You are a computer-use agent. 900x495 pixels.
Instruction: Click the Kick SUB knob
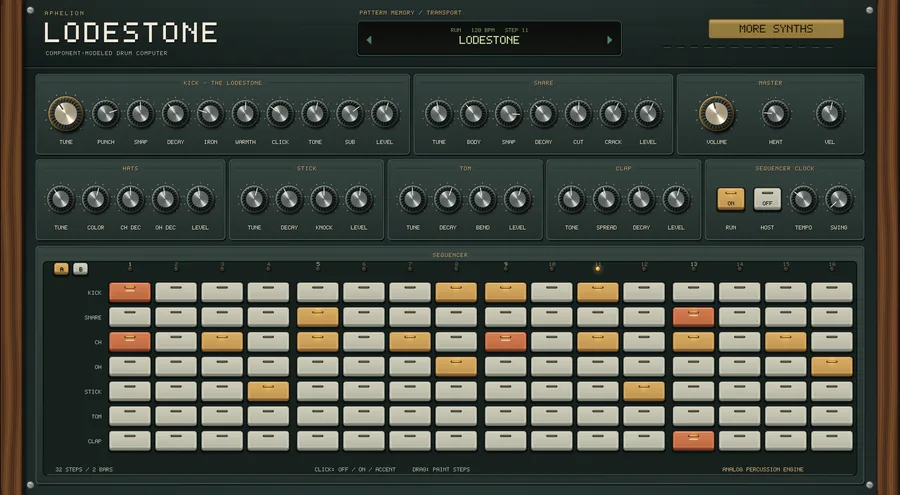(350, 114)
